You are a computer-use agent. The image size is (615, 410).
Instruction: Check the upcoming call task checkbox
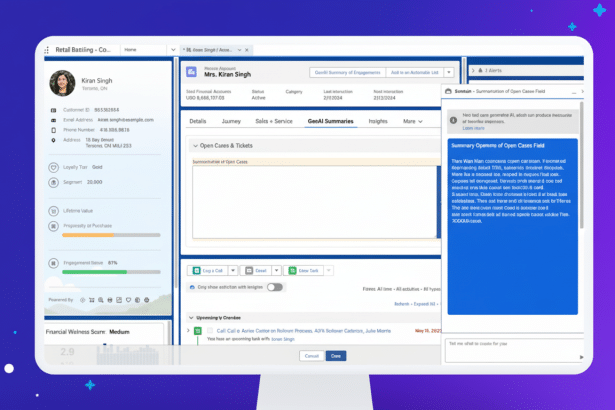point(210,331)
